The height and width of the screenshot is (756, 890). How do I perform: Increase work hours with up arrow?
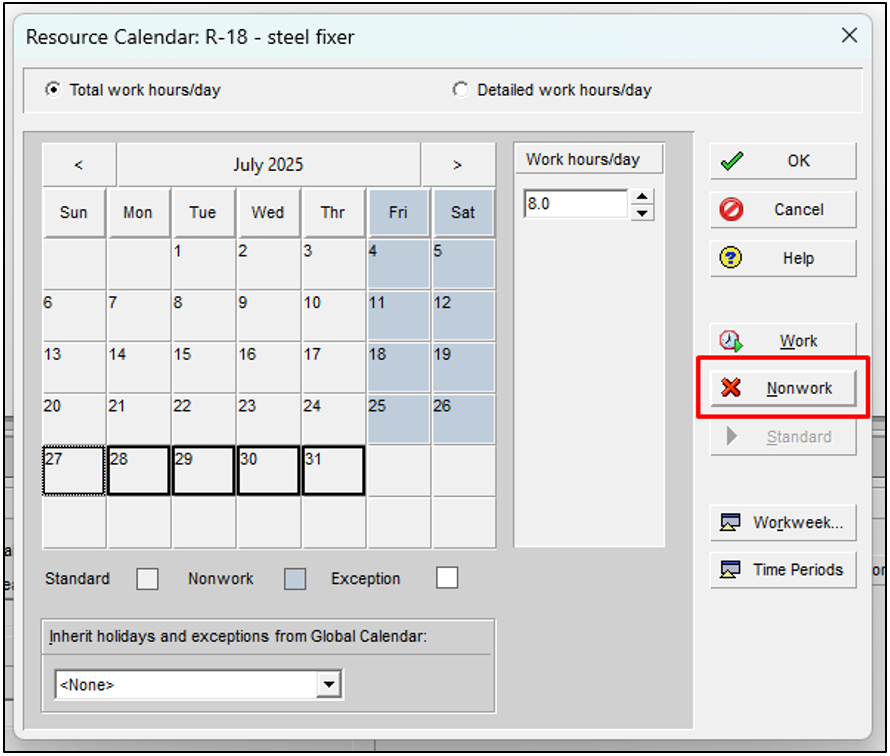643,197
